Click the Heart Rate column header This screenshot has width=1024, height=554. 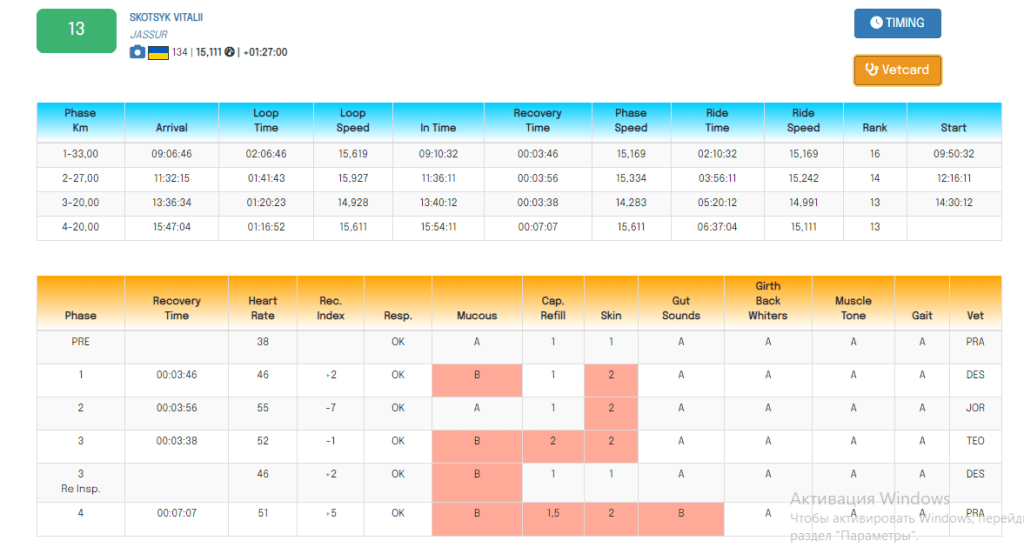(263, 308)
